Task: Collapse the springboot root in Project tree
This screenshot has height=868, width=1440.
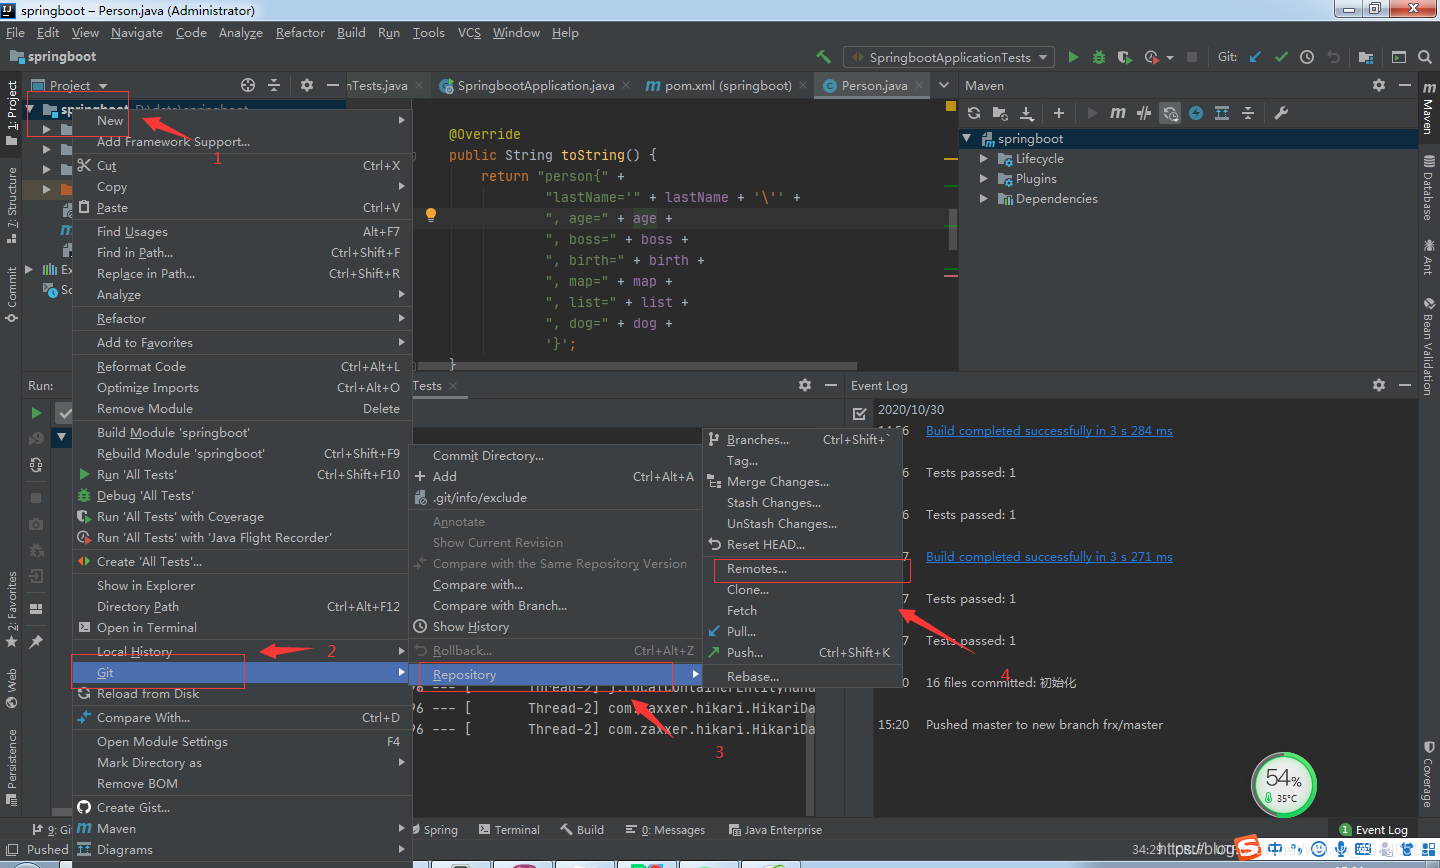Action: [31, 109]
